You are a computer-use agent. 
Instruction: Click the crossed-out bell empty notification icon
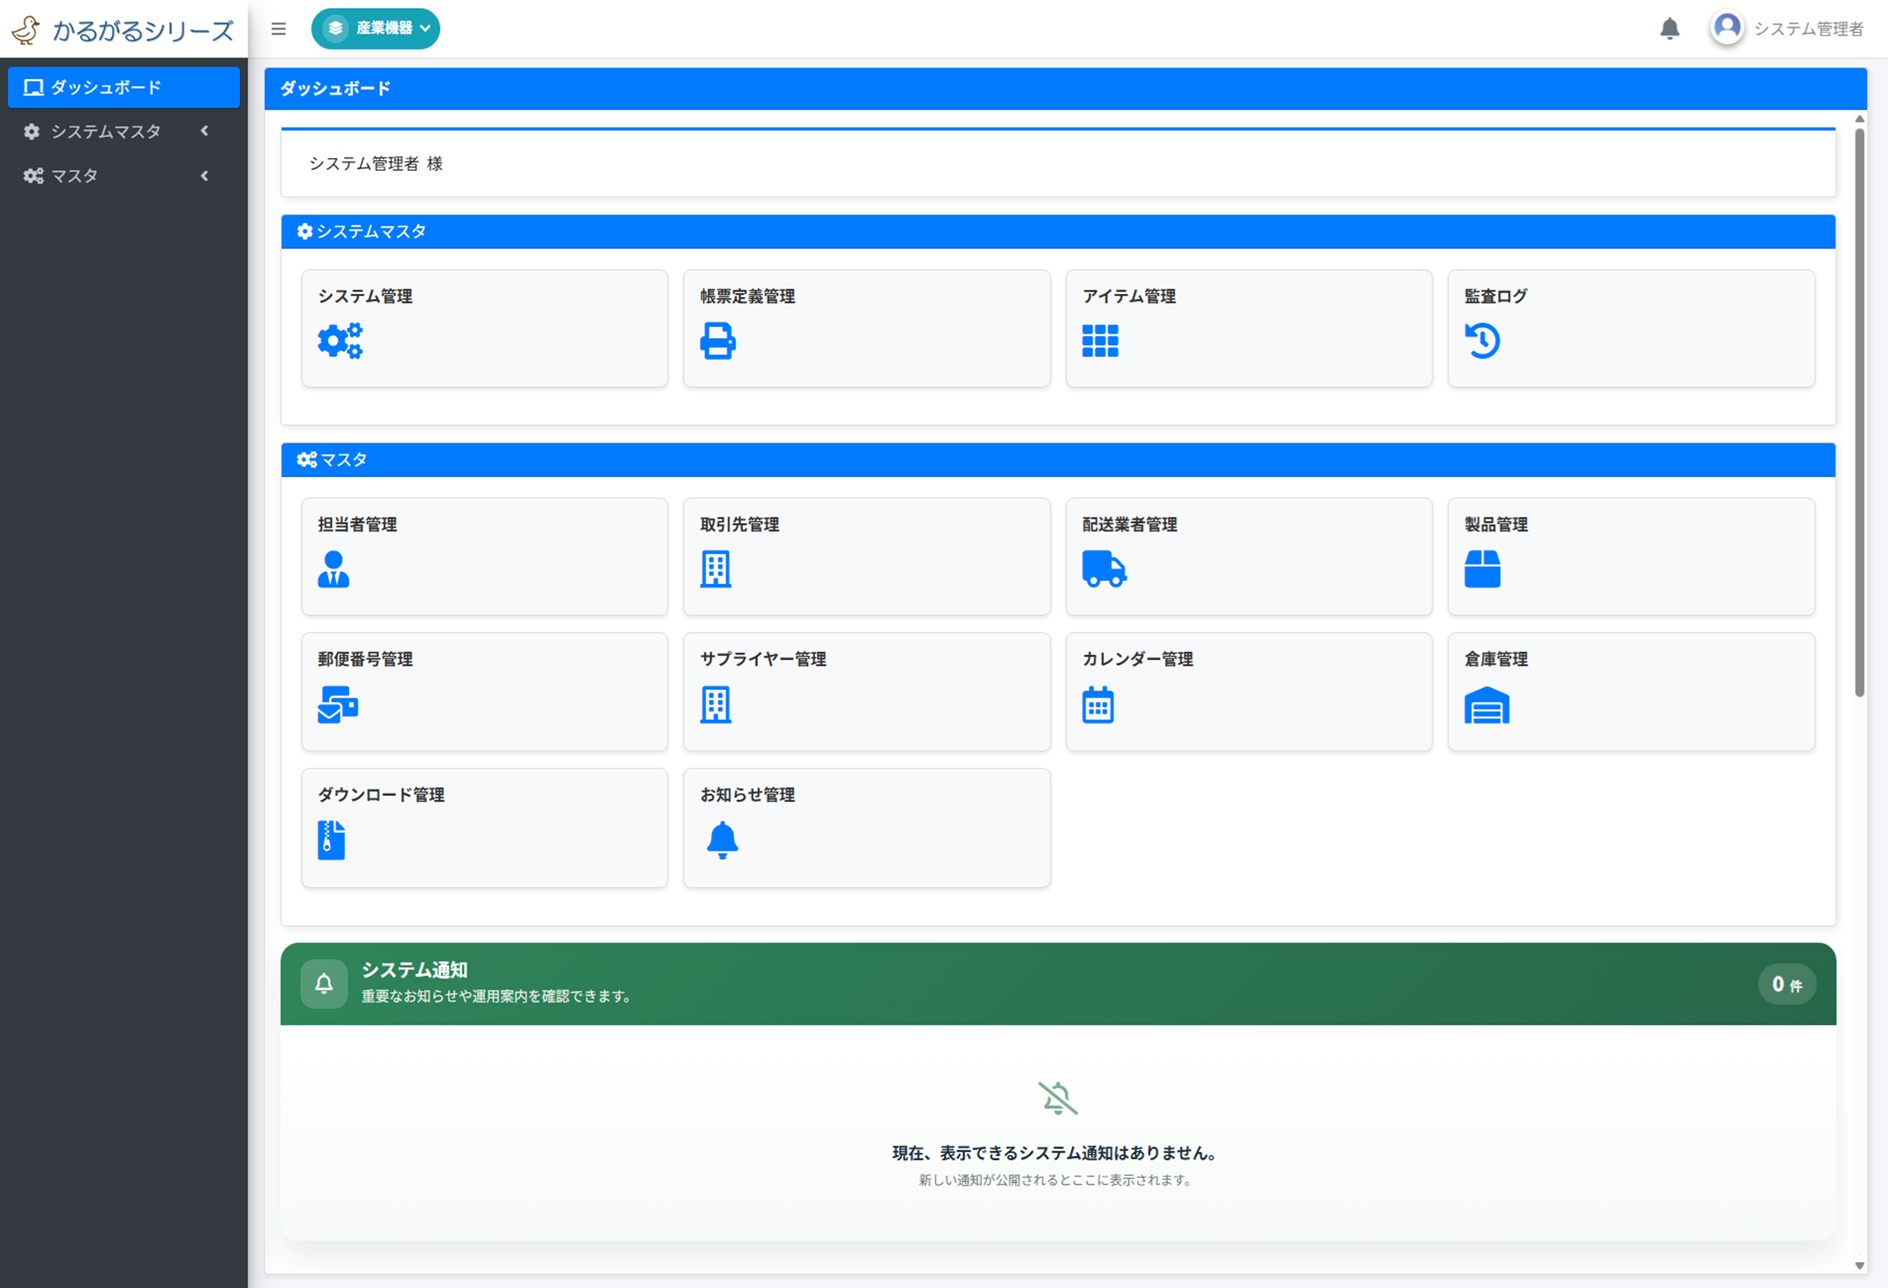[x=1058, y=1098]
